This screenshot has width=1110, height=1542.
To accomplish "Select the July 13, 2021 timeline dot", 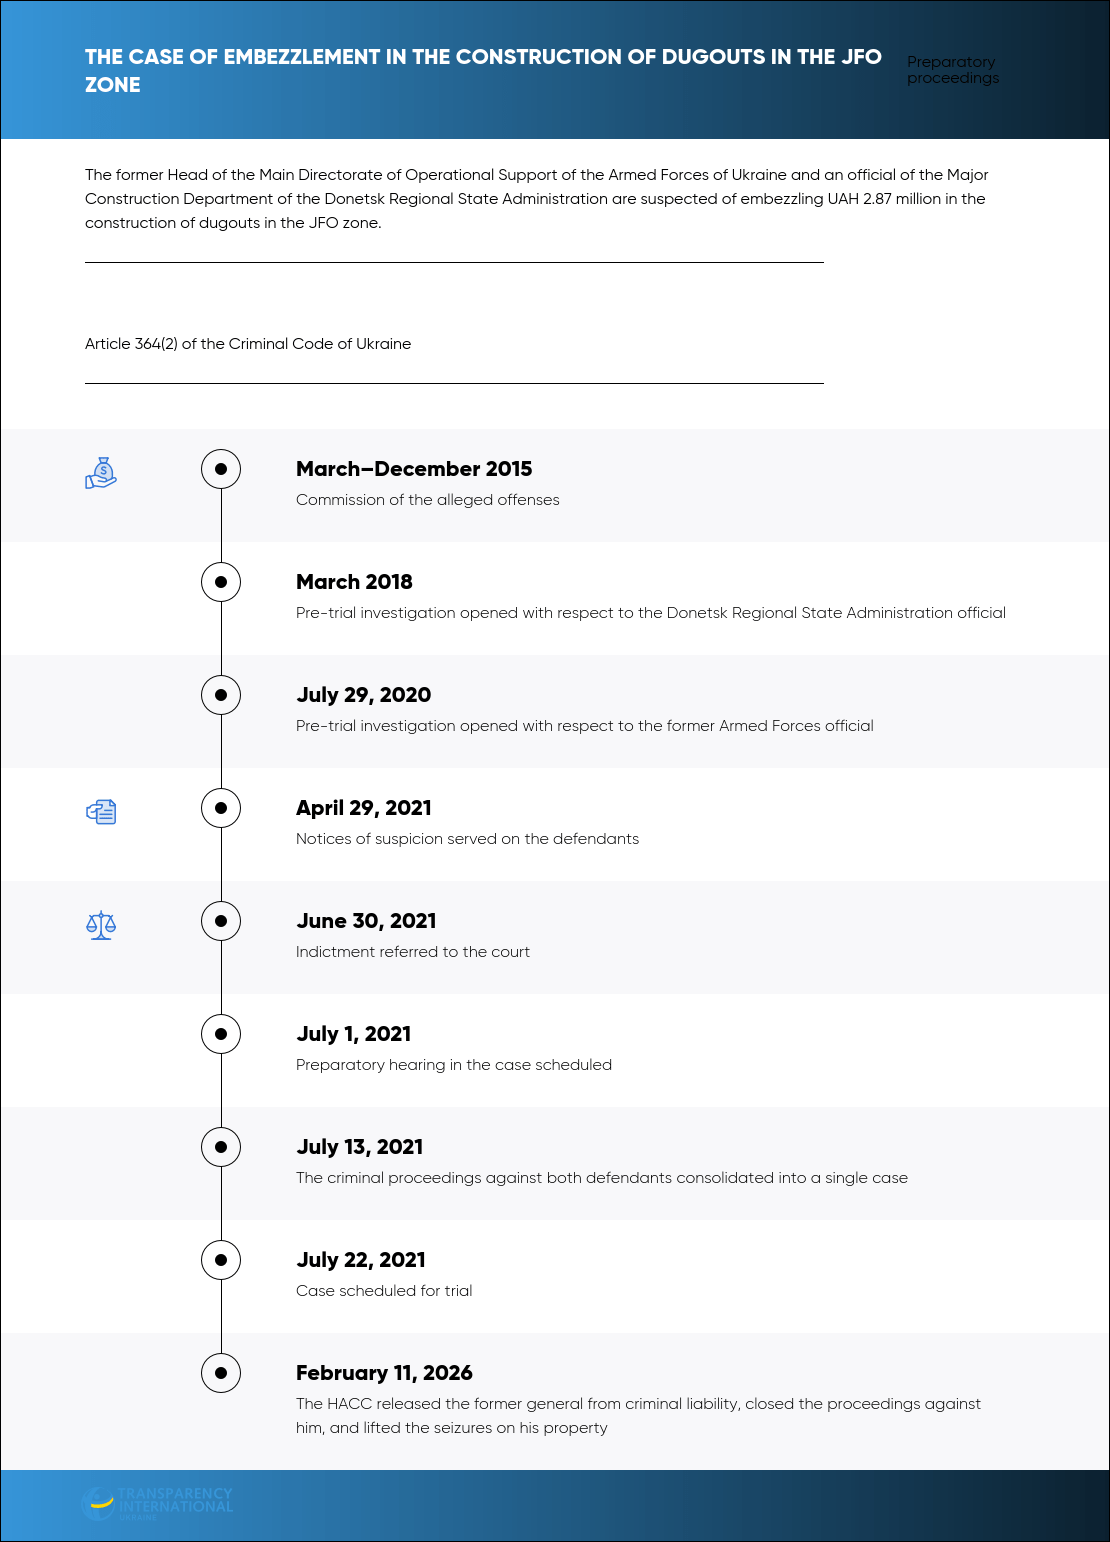I will 221,1147.
